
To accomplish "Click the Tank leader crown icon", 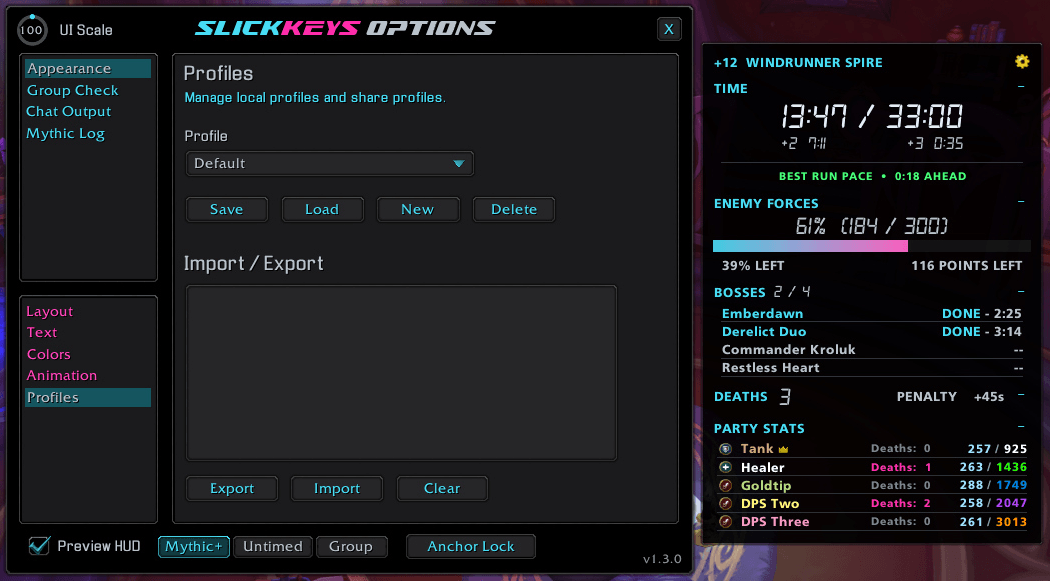I will point(783,450).
